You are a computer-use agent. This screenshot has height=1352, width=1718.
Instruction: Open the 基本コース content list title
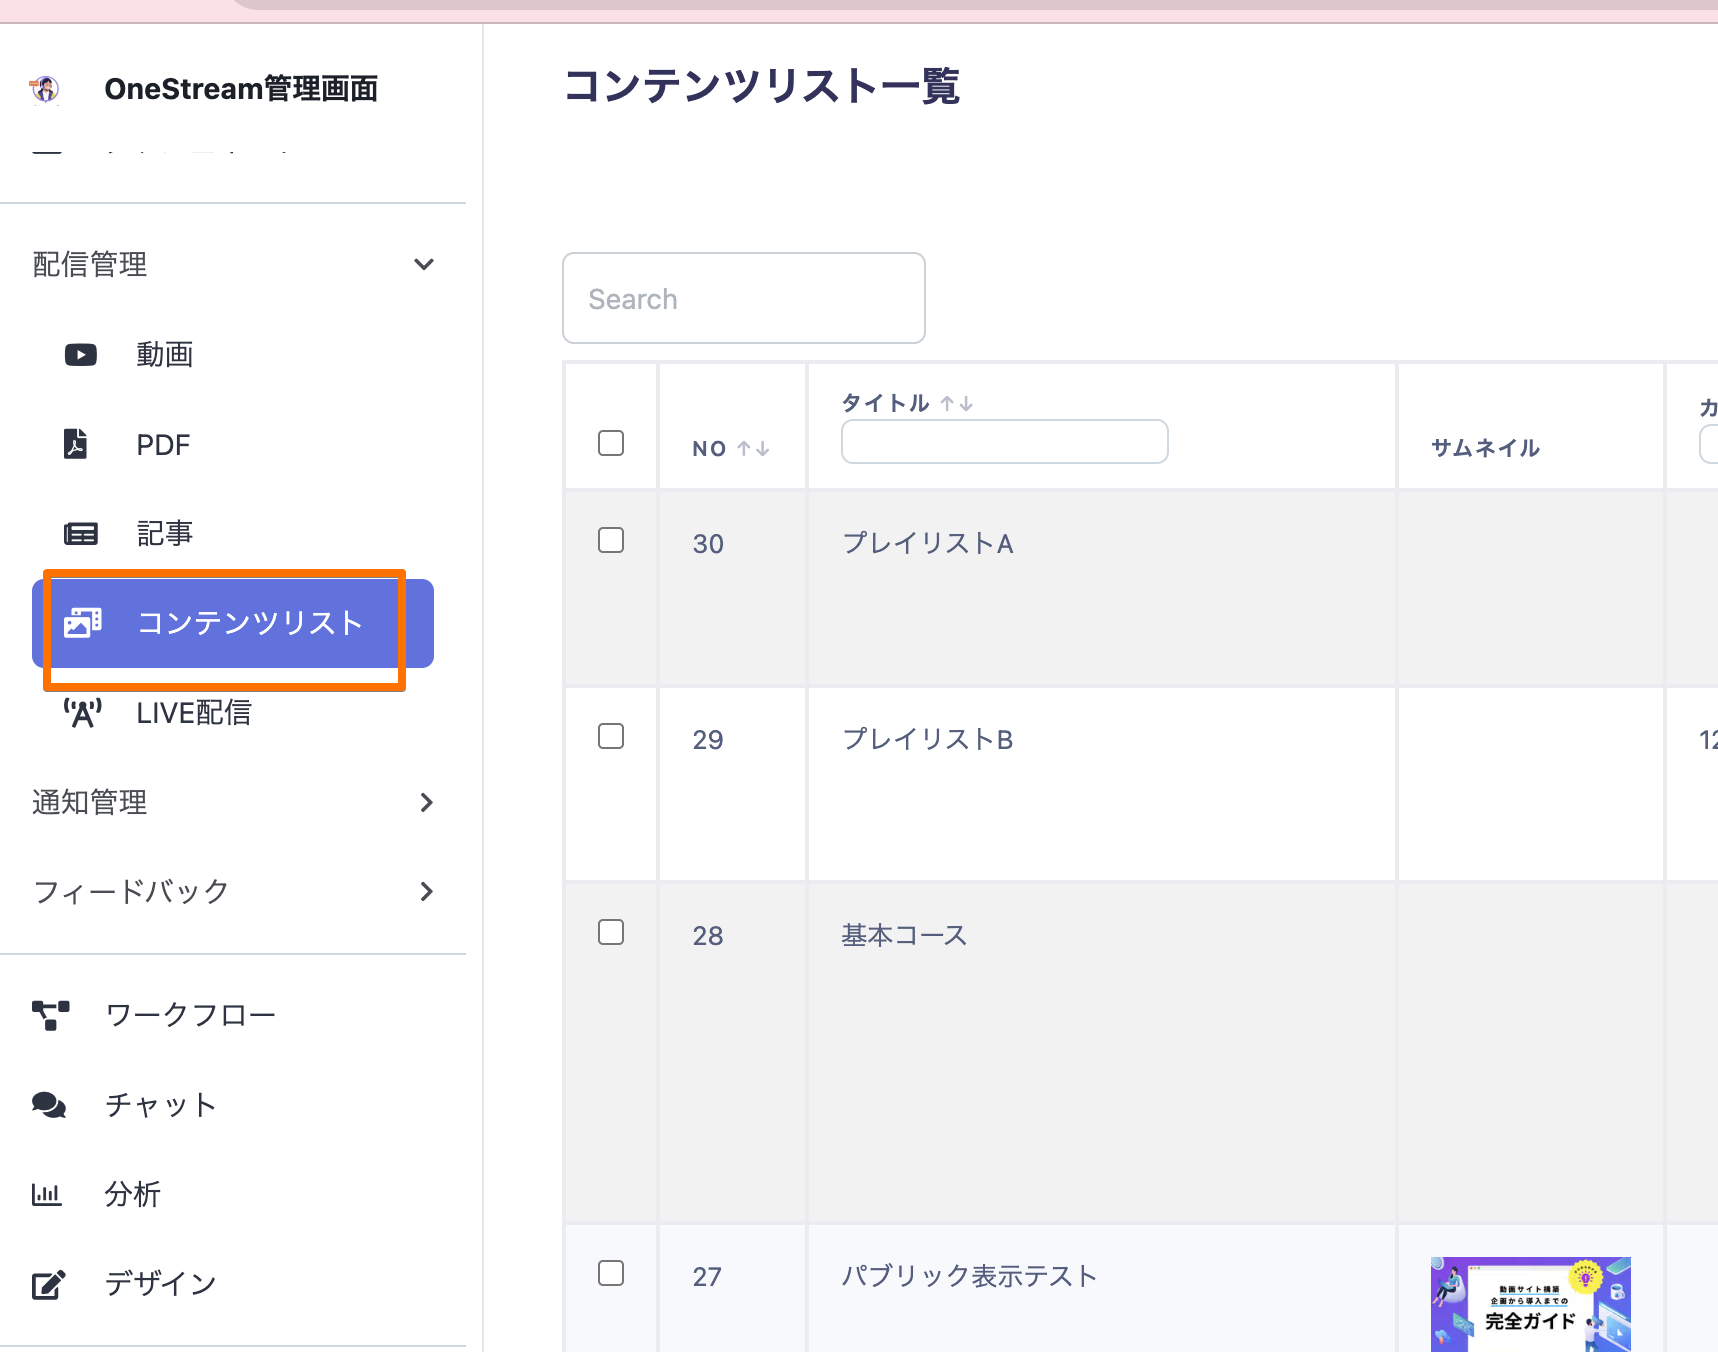(904, 935)
